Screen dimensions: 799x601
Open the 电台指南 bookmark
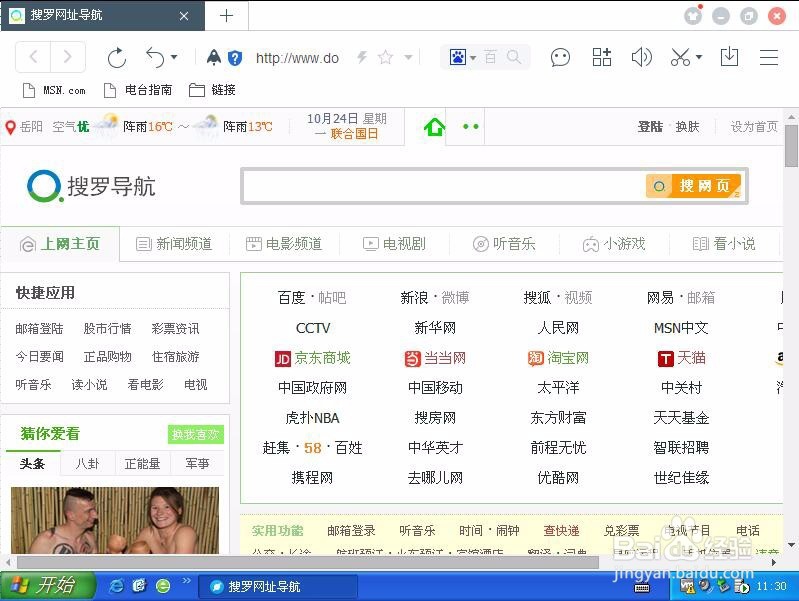point(138,90)
